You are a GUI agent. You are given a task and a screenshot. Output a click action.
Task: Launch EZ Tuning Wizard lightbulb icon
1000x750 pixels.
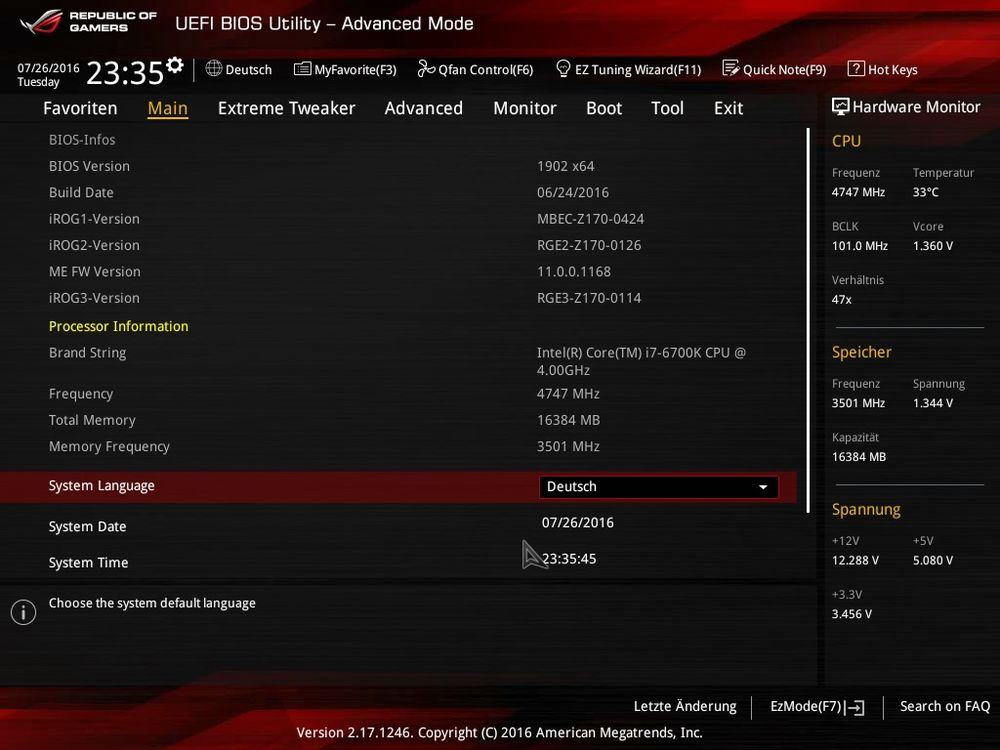pos(563,68)
